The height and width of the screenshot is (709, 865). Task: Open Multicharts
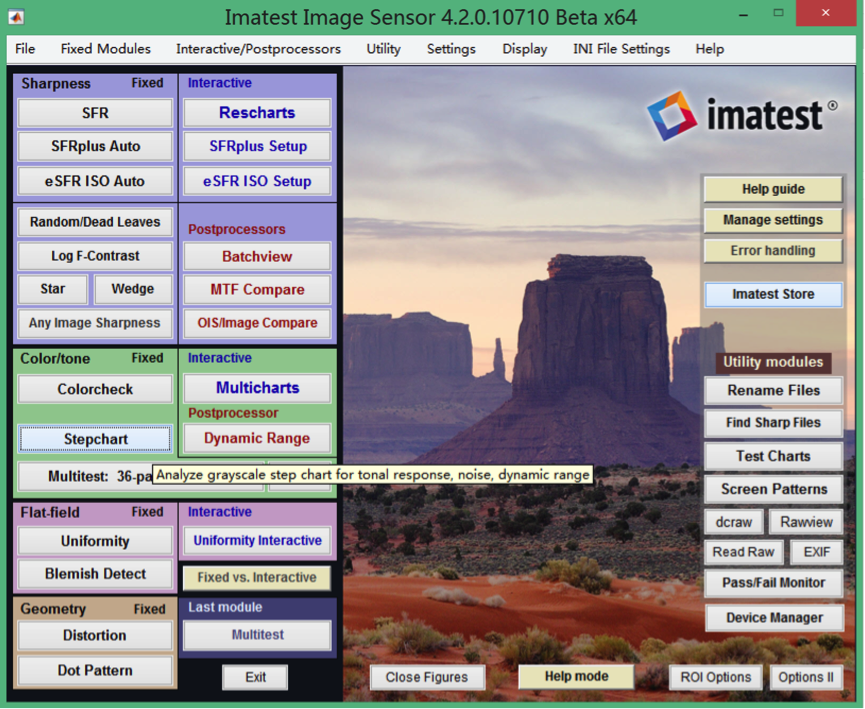click(256, 388)
